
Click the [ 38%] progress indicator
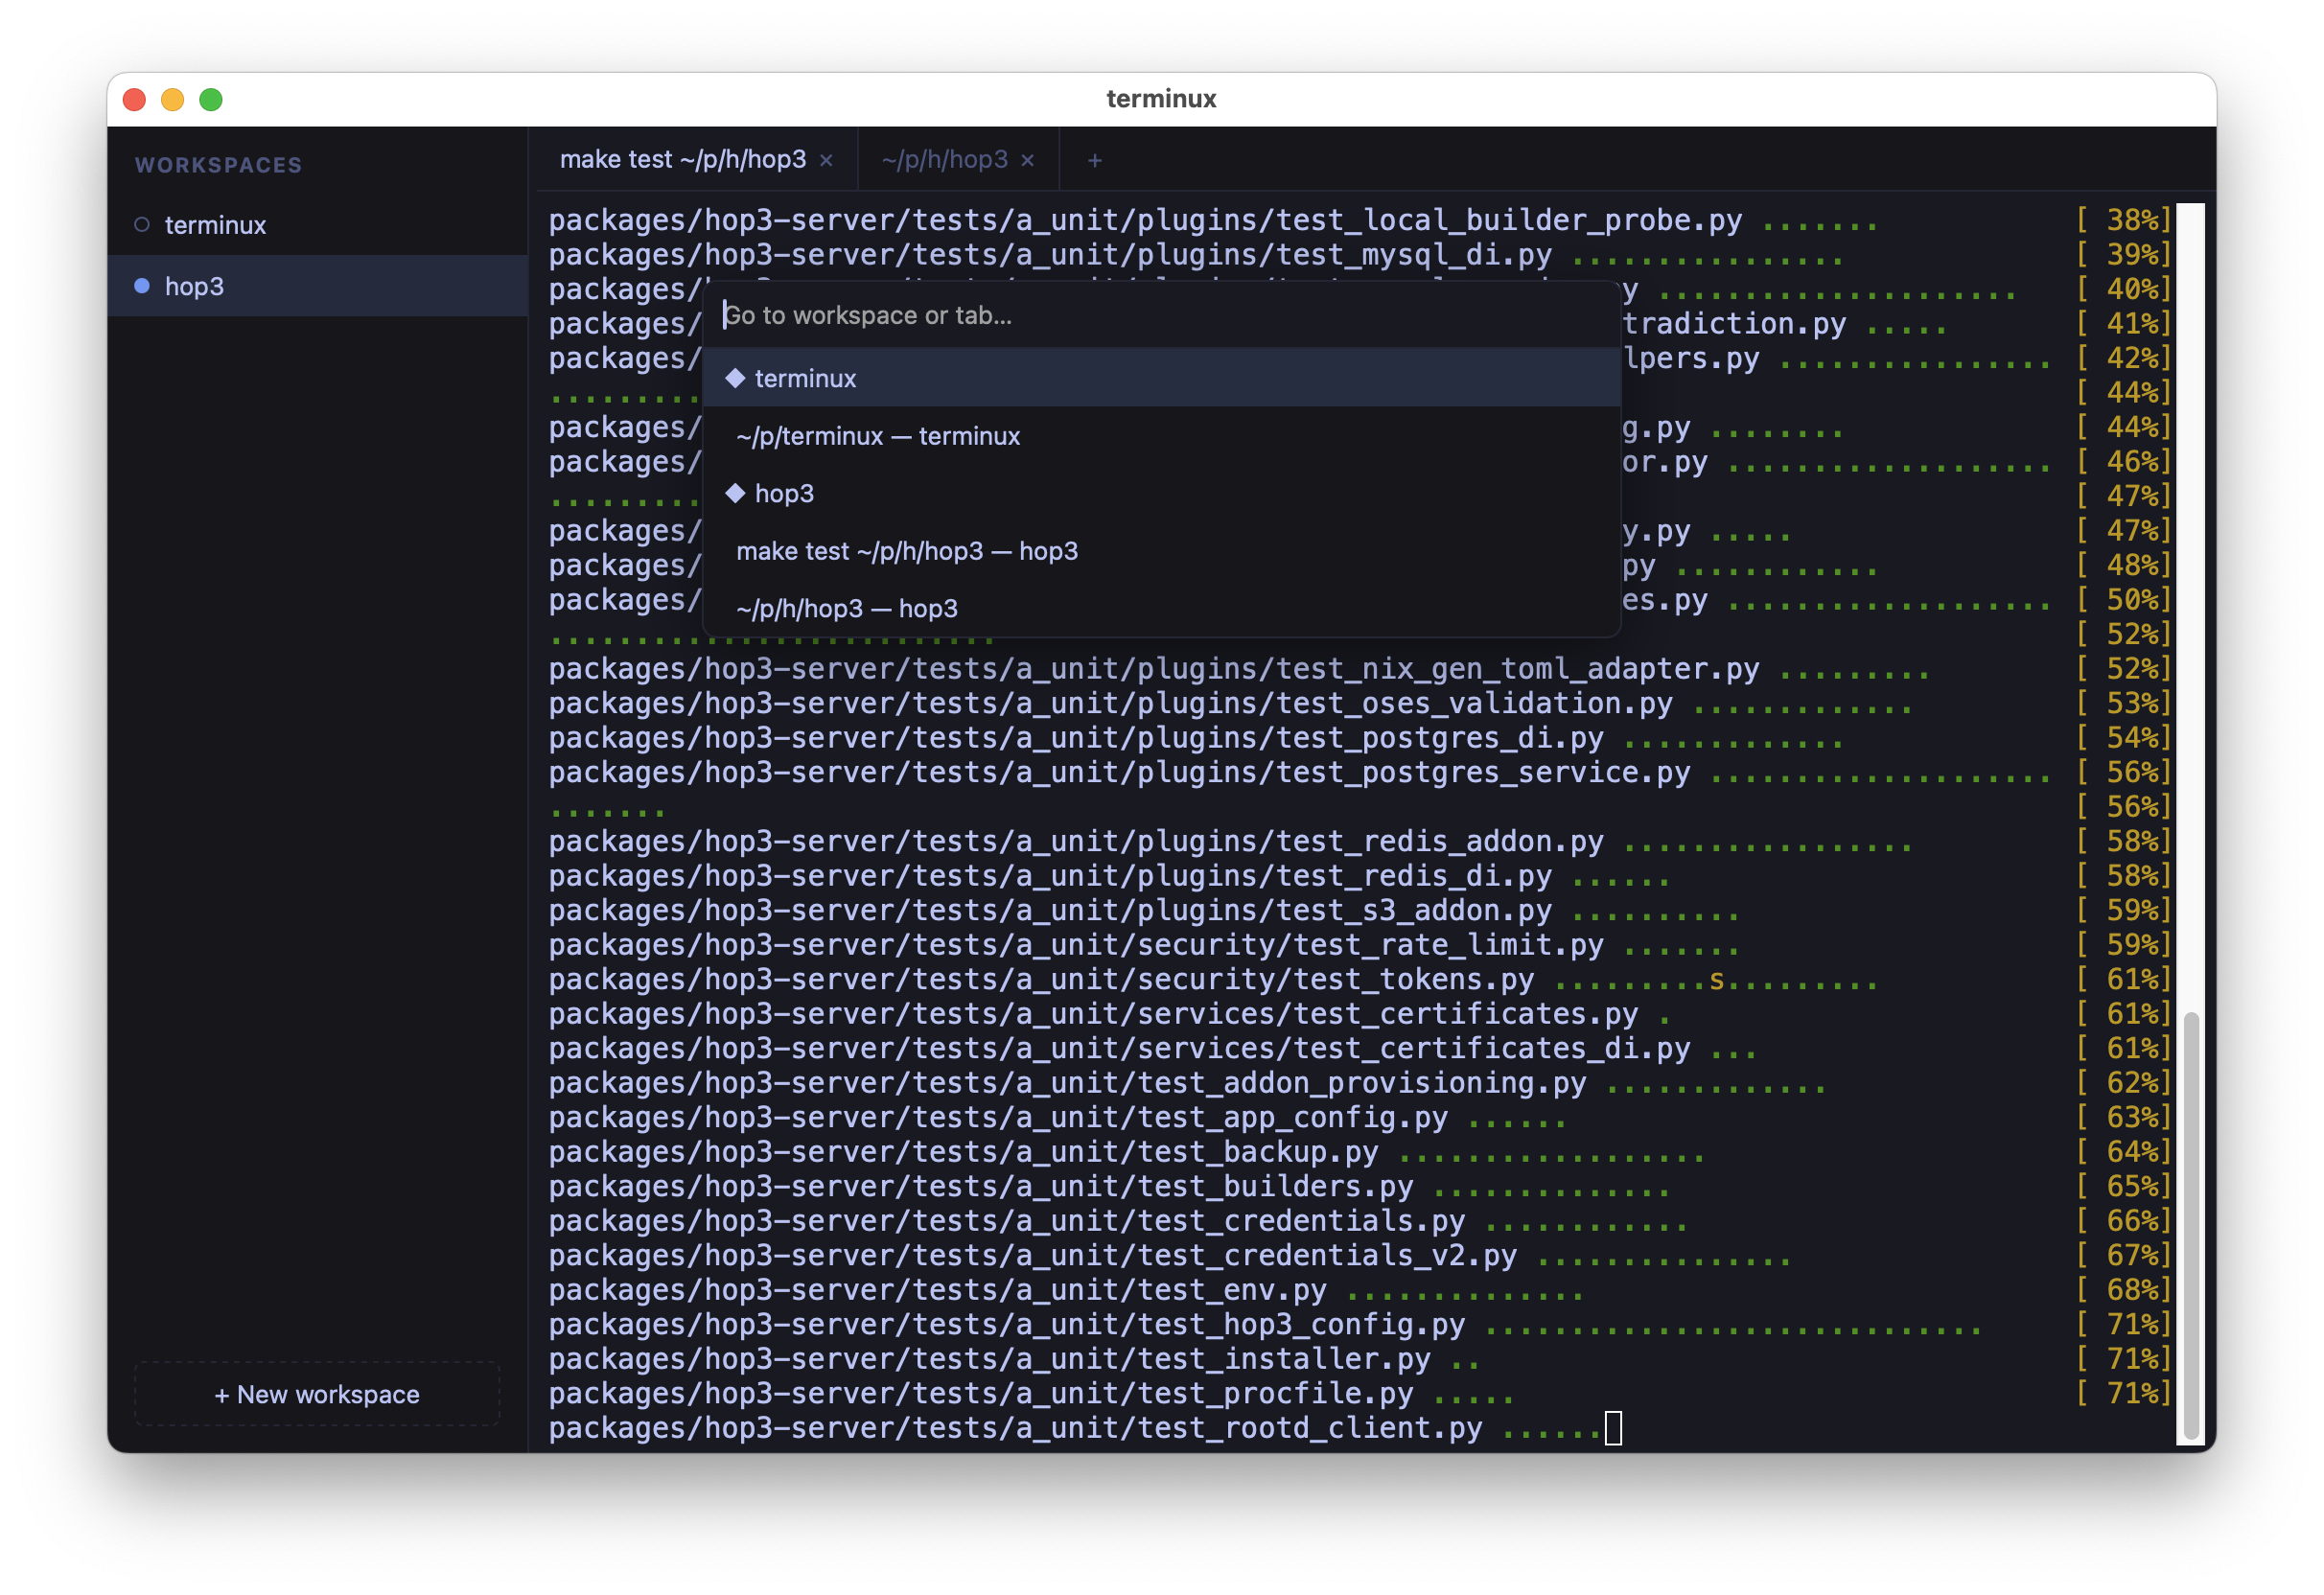point(2124,220)
